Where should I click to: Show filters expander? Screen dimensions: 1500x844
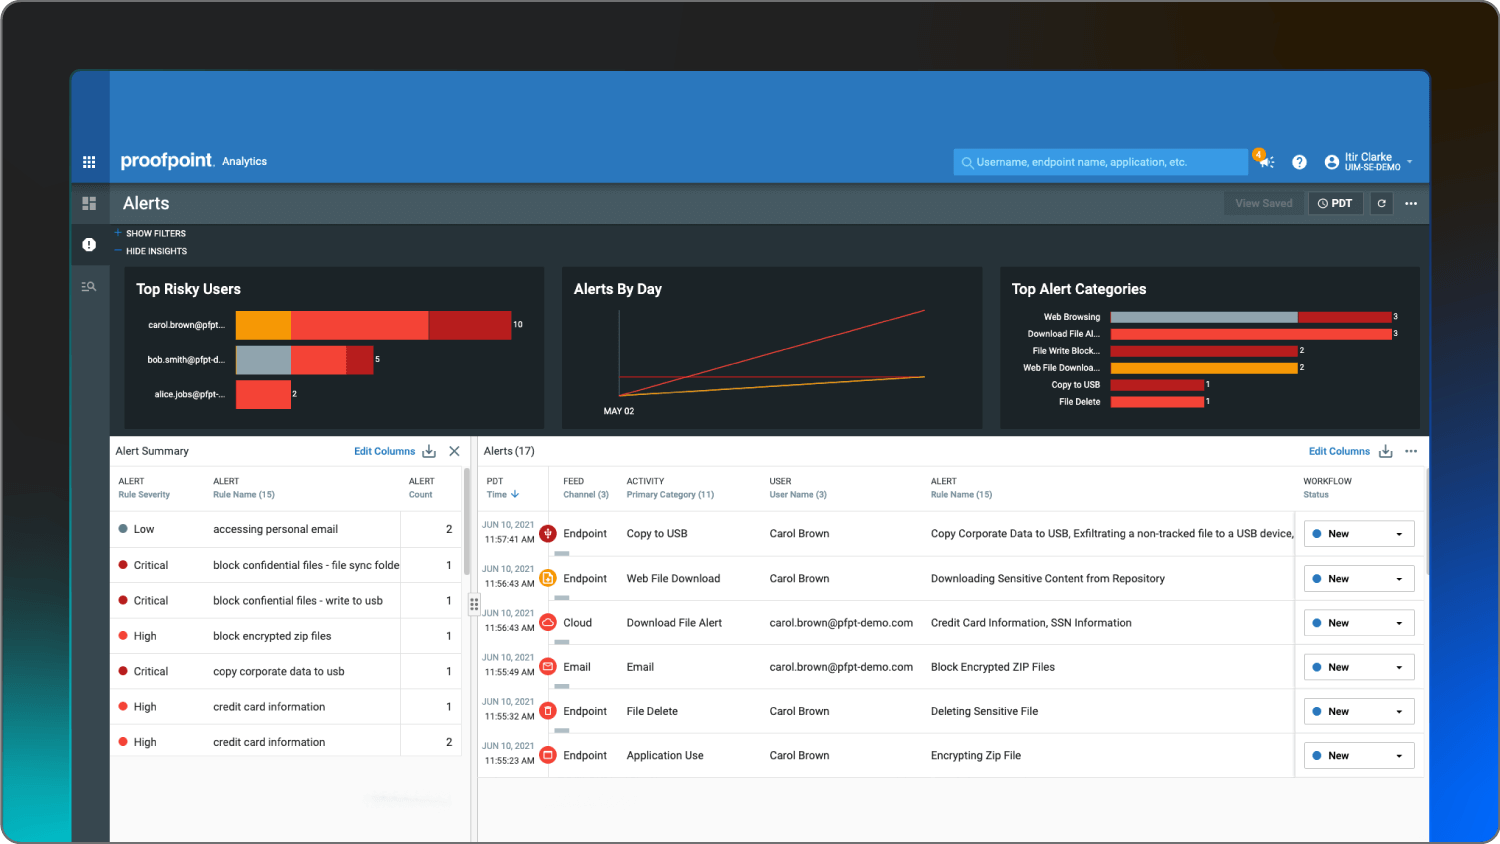pyautogui.click(x=150, y=233)
